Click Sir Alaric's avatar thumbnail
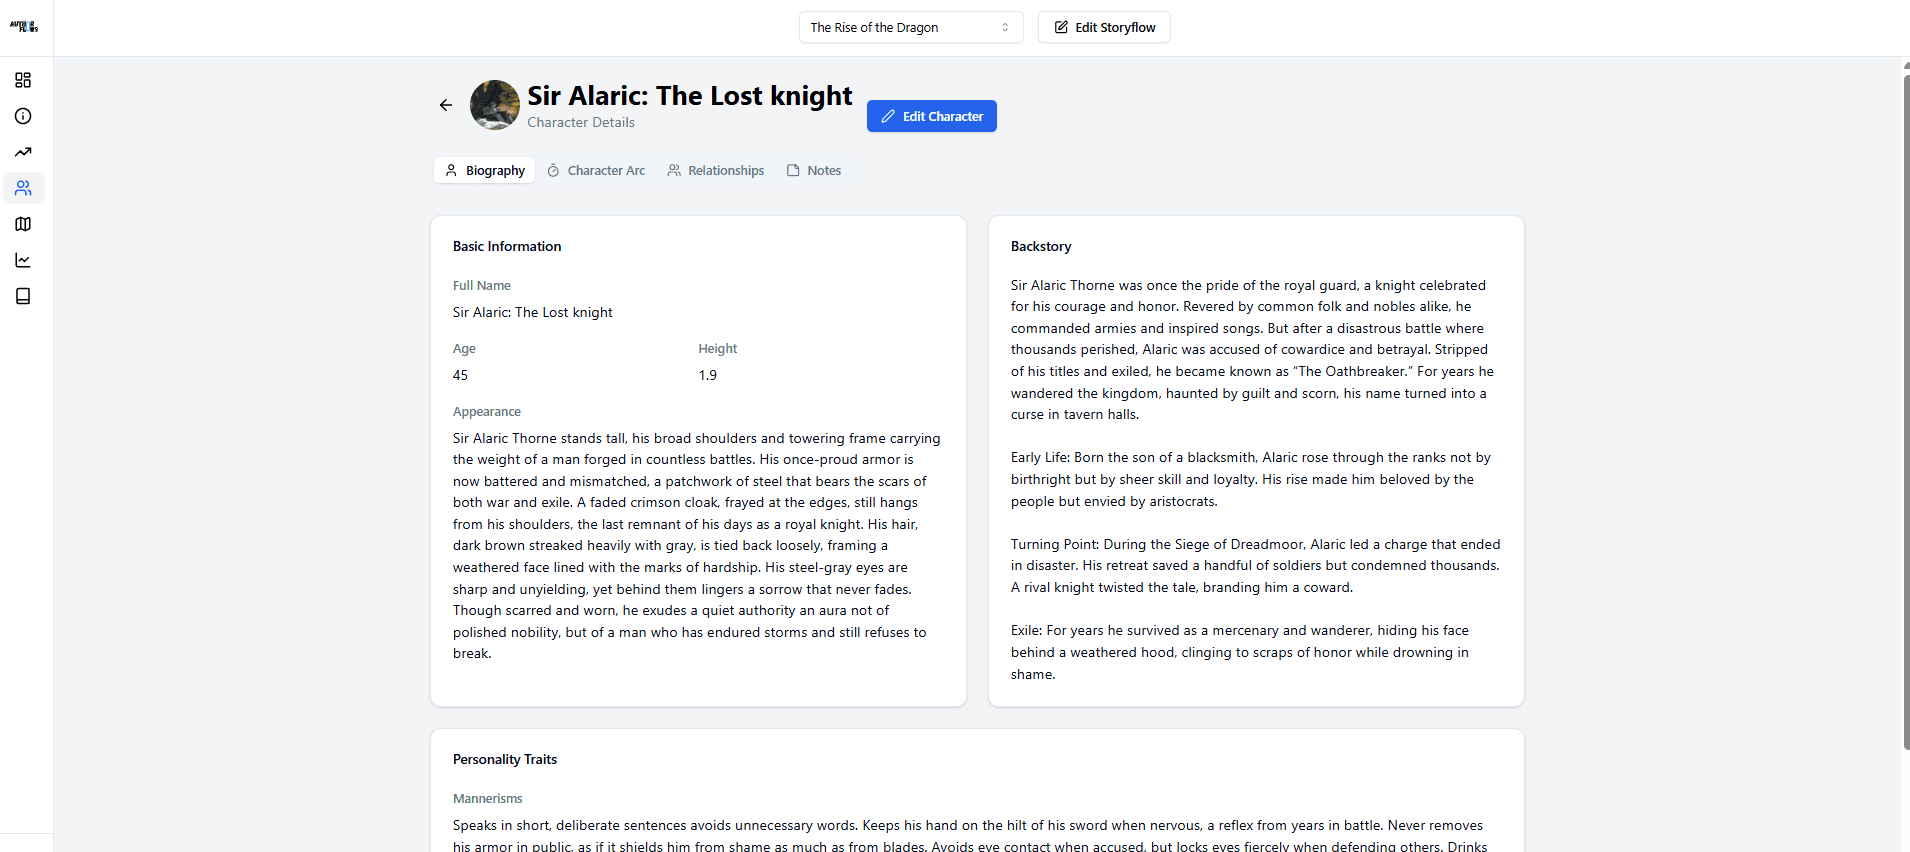1910x852 pixels. click(x=495, y=105)
